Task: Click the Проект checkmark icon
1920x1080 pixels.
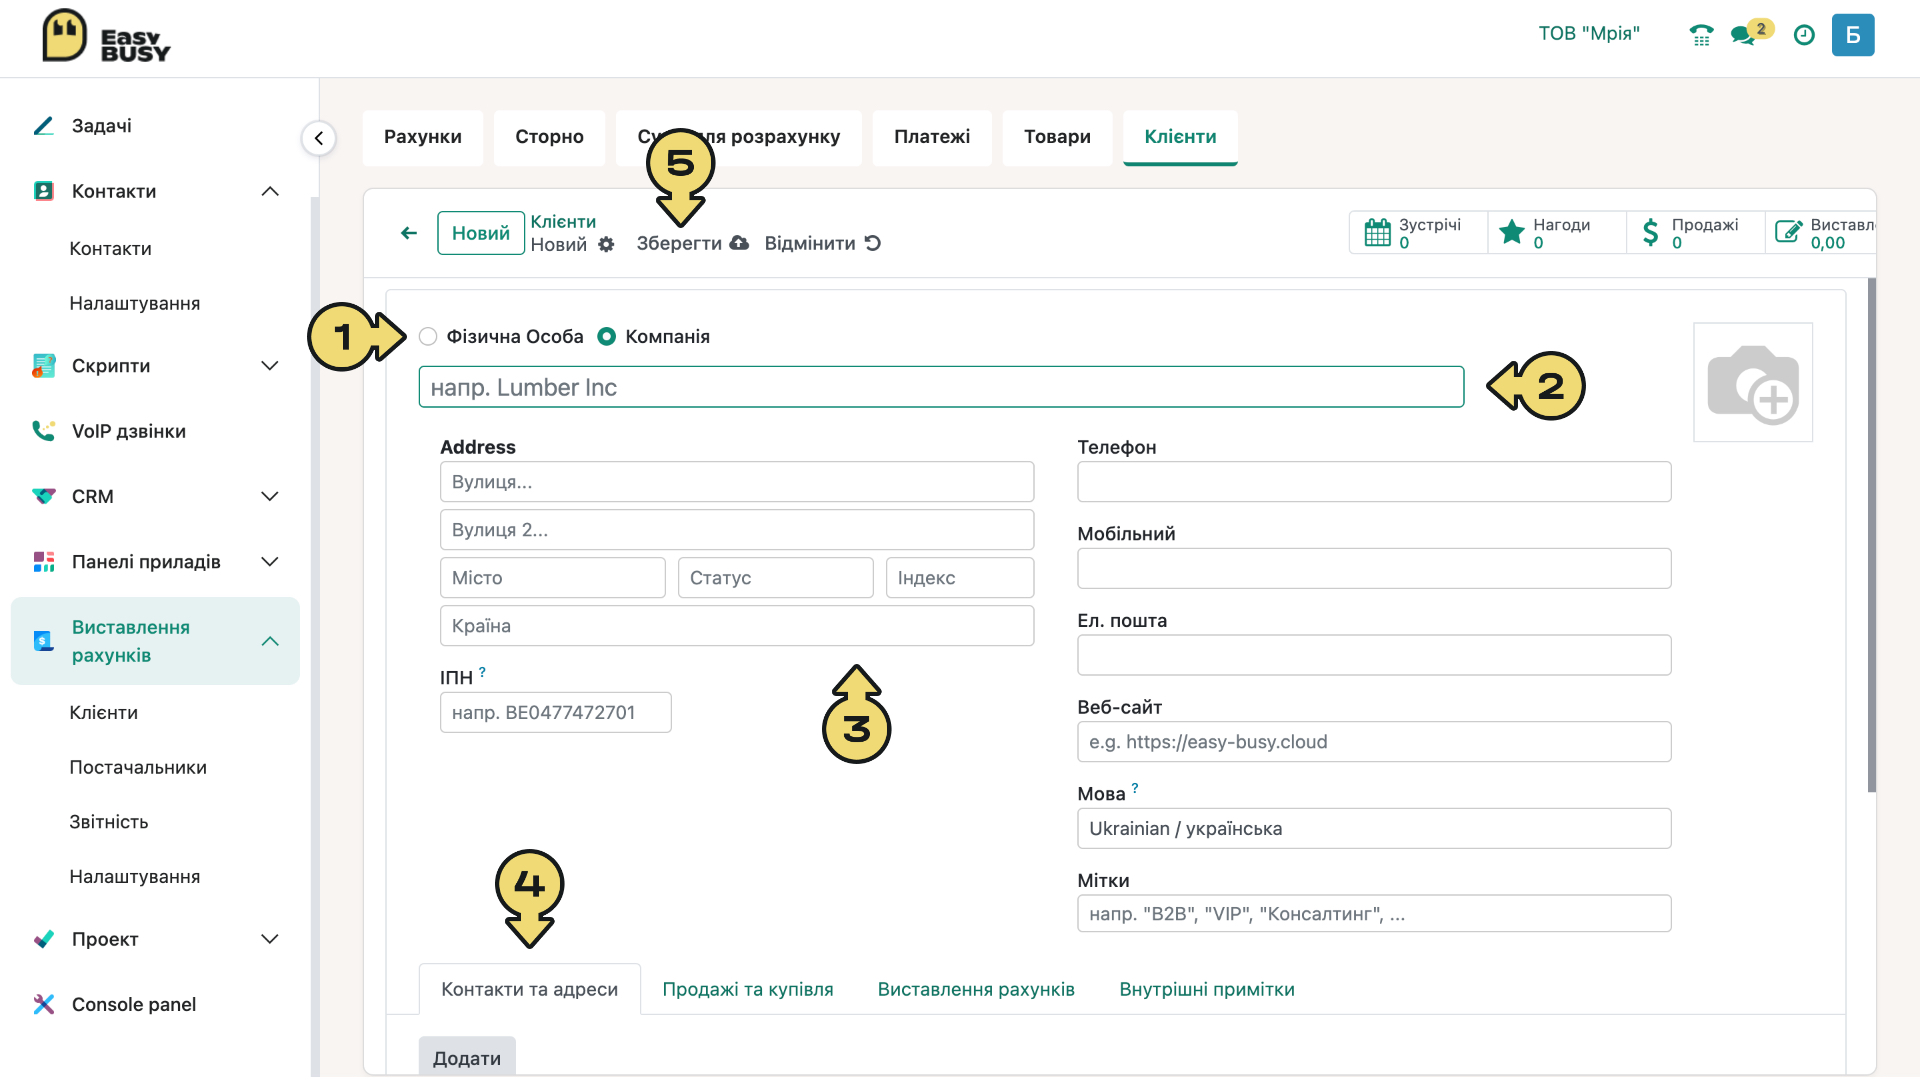Action: 44,939
